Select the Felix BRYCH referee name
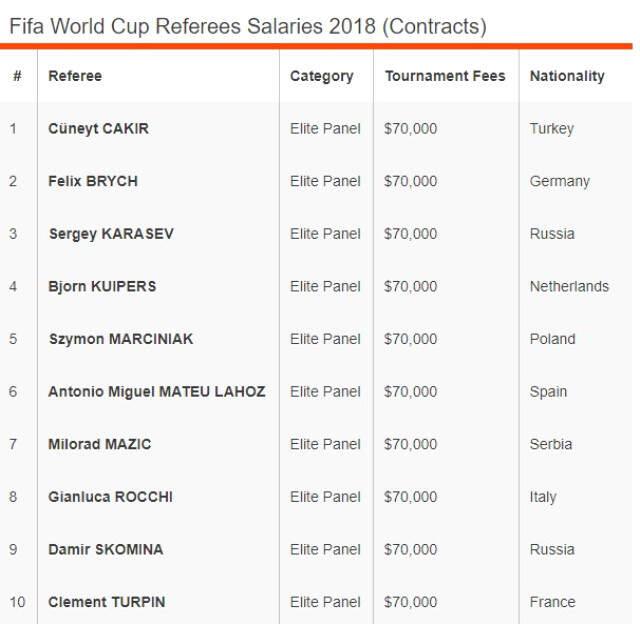The height and width of the screenshot is (624, 640). (x=93, y=181)
